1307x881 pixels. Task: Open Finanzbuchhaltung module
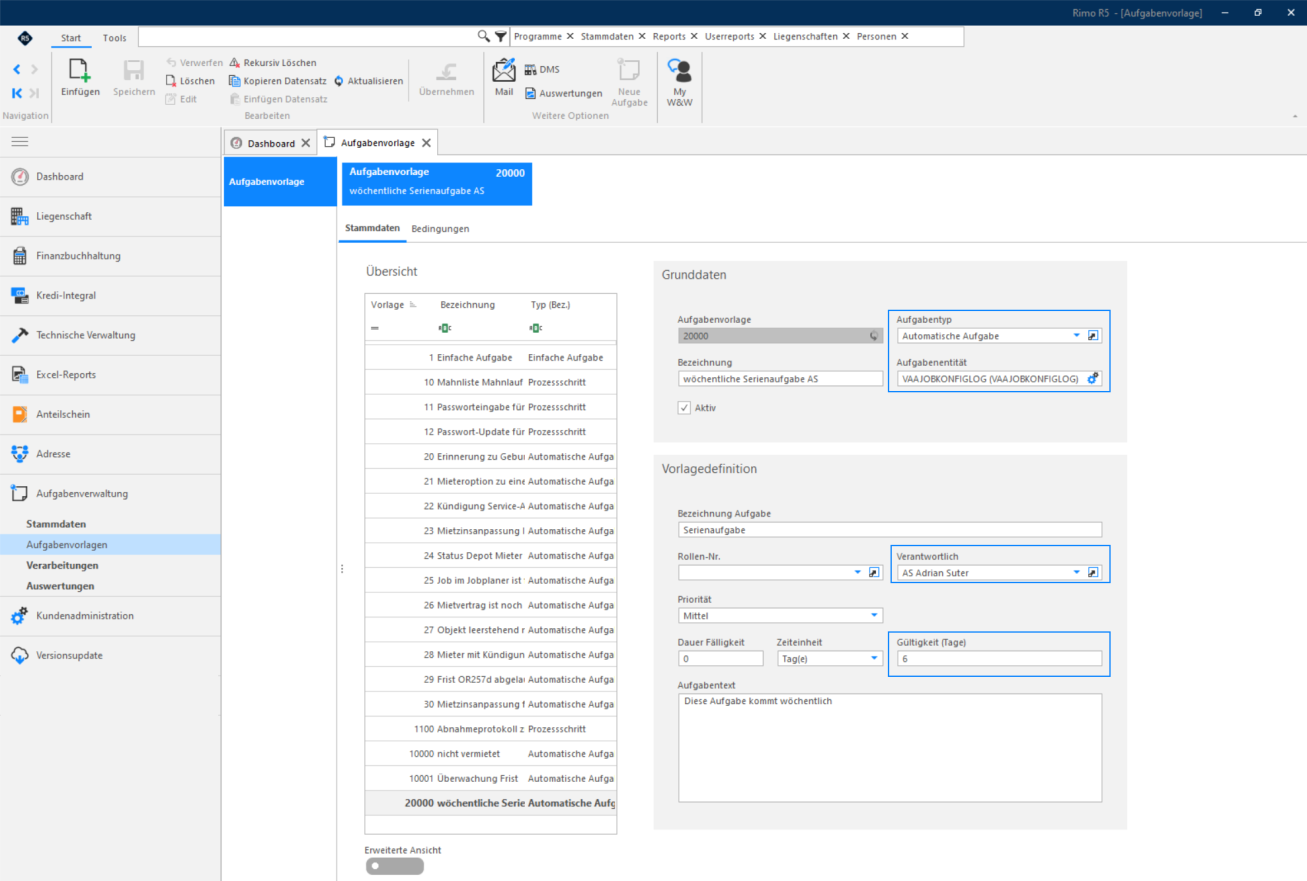pos(110,256)
